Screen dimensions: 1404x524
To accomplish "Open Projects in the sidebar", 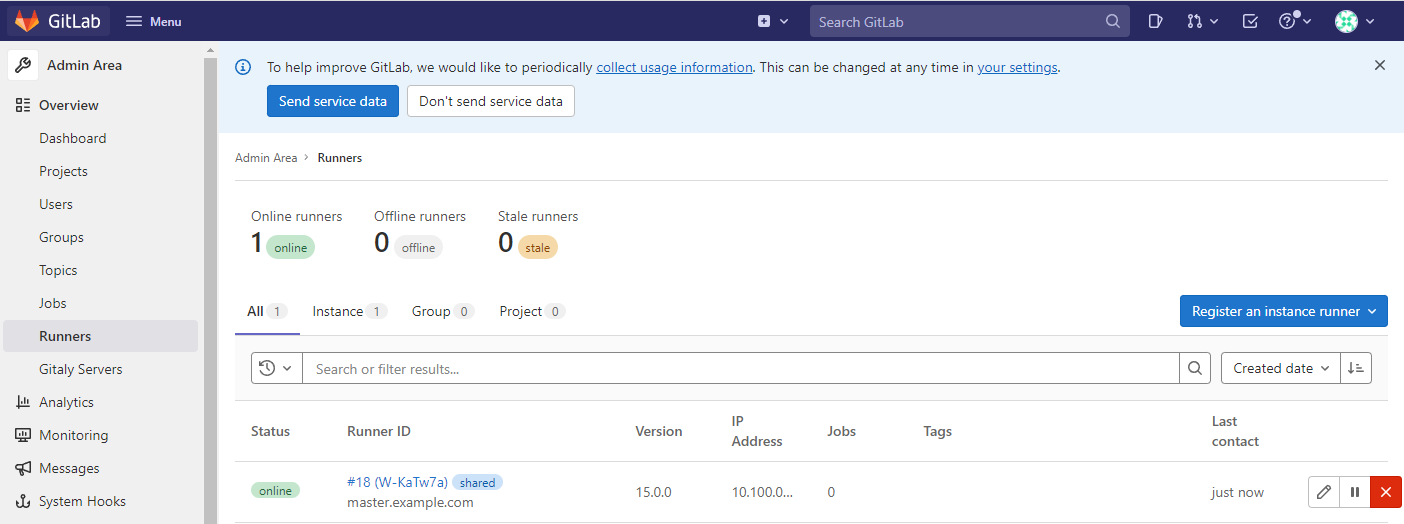I will click(x=63, y=171).
